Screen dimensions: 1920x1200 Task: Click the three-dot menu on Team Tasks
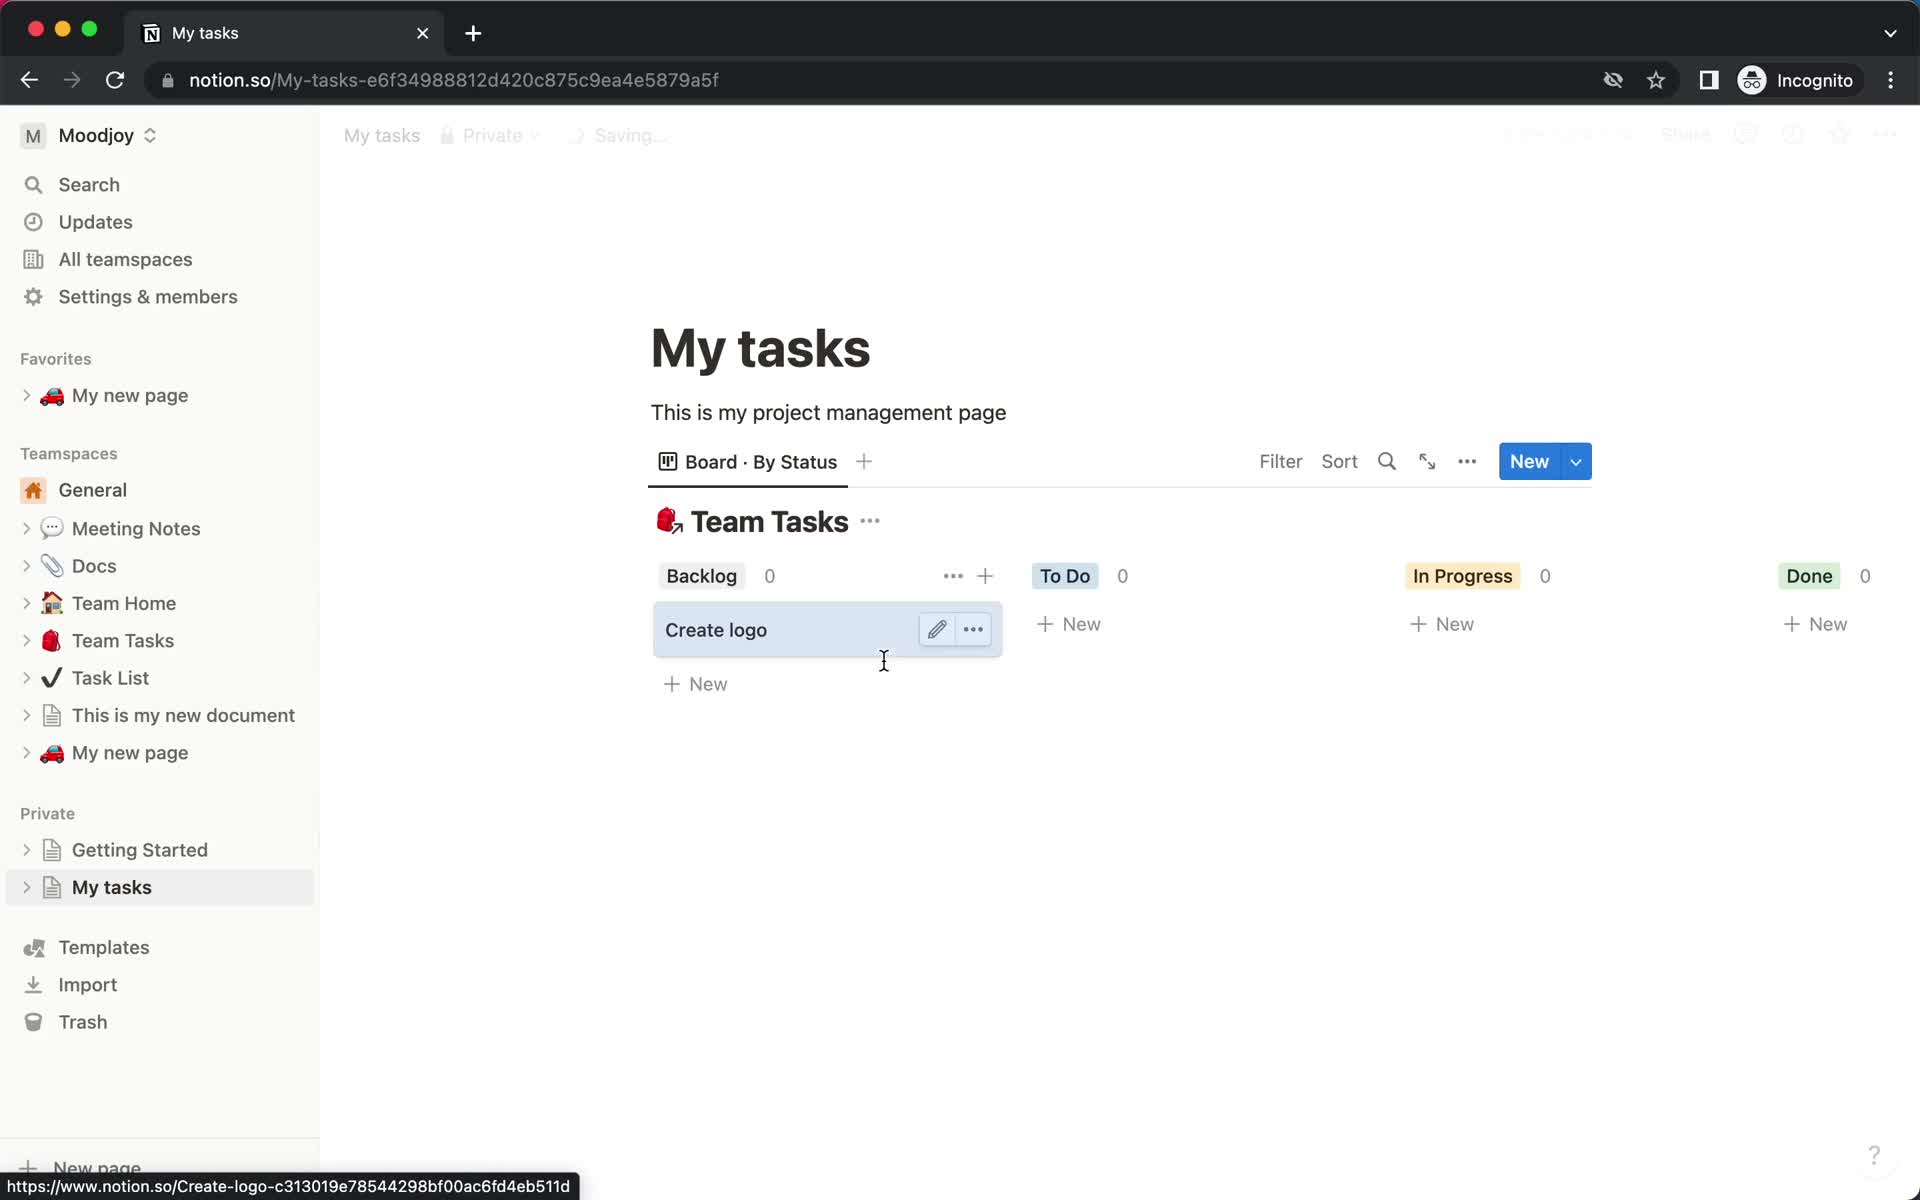(x=872, y=523)
